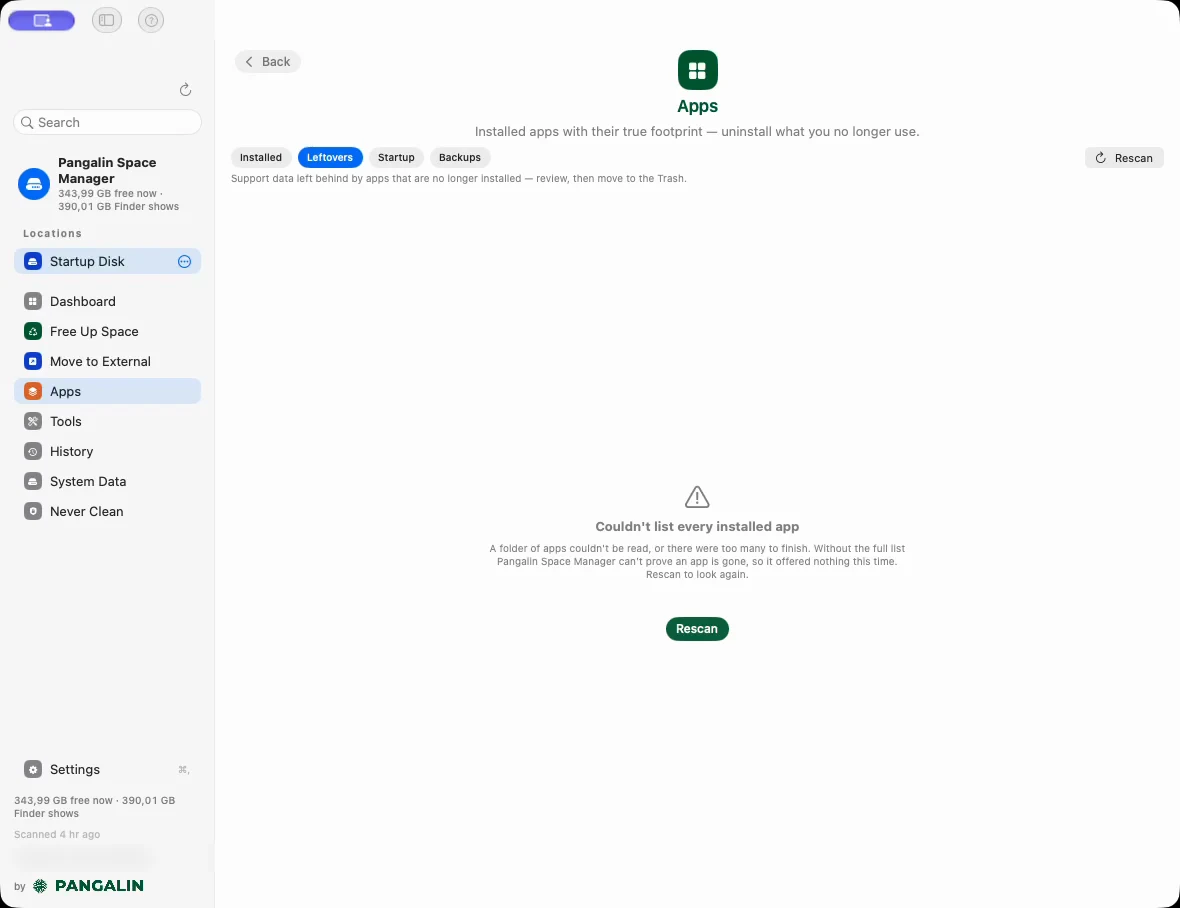
Task: Click the "Scanned 4 hr ago" text
Action: pos(57,834)
